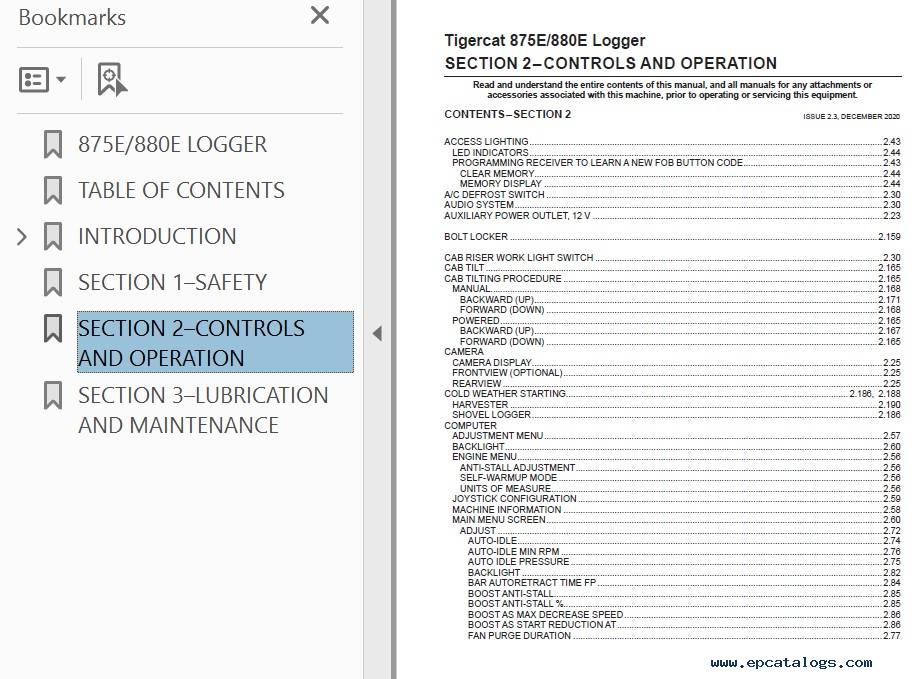
Task: Collapse the navigation pane with the arrow
Action: click(377, 334)
